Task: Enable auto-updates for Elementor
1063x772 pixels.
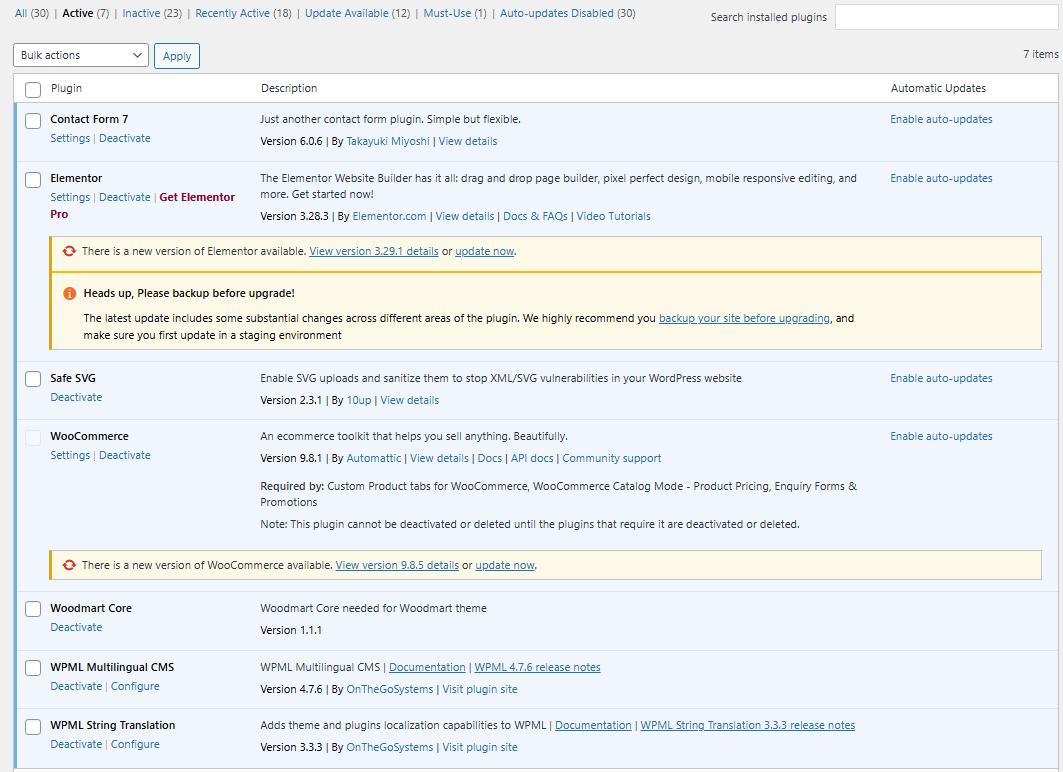Action: pos(941,178)
